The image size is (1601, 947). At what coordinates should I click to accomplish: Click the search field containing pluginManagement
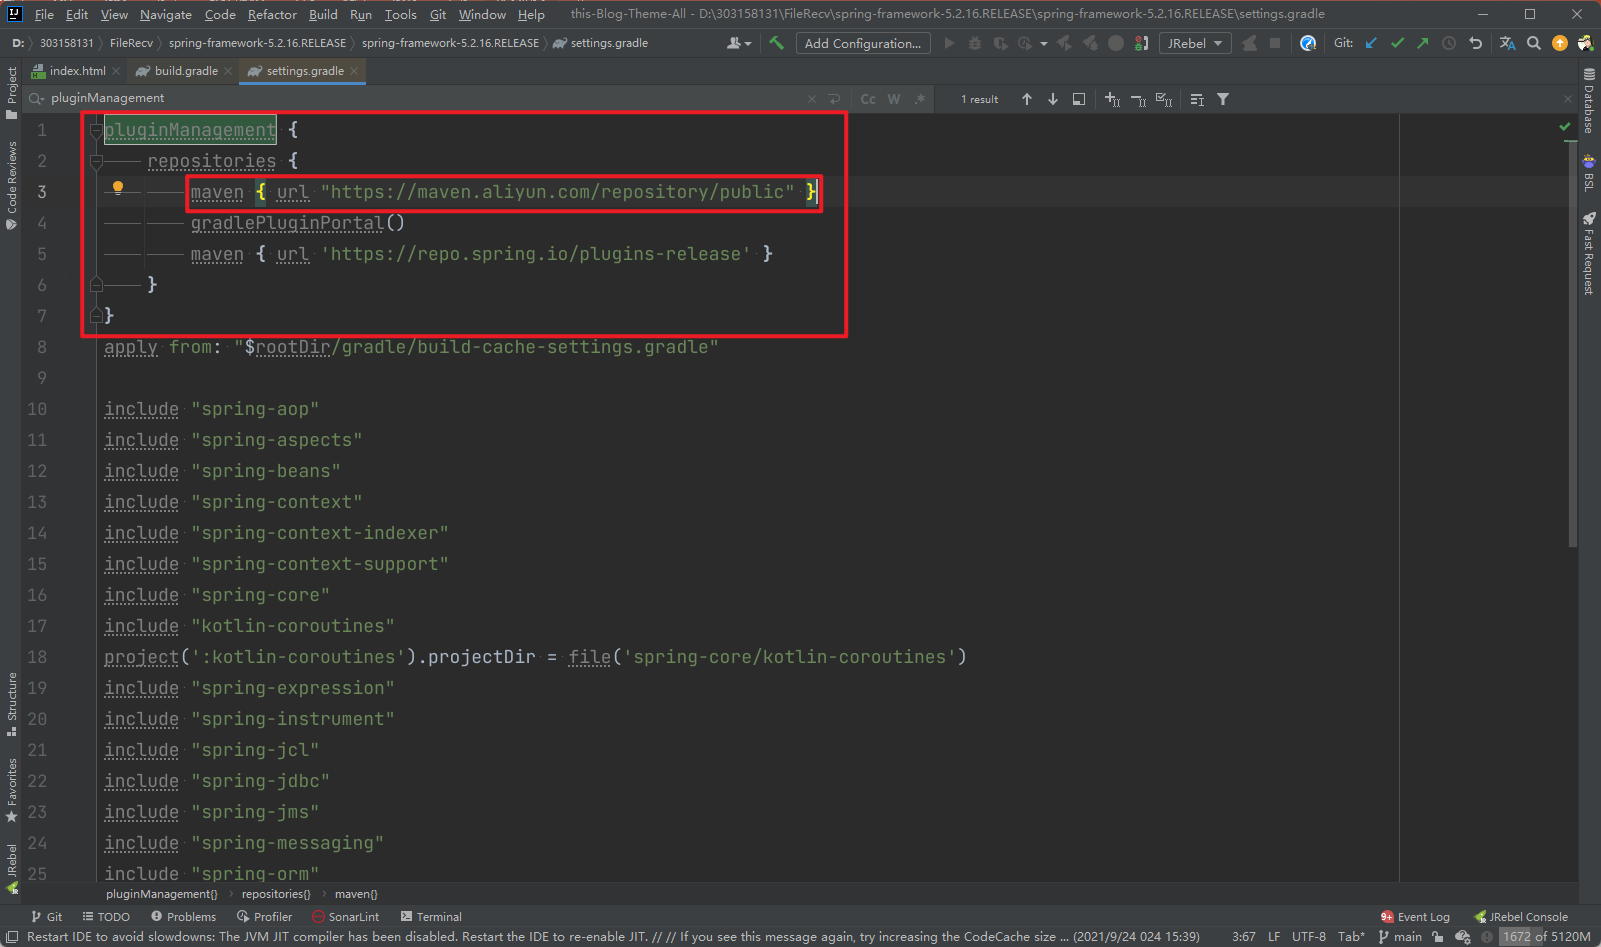425,98
